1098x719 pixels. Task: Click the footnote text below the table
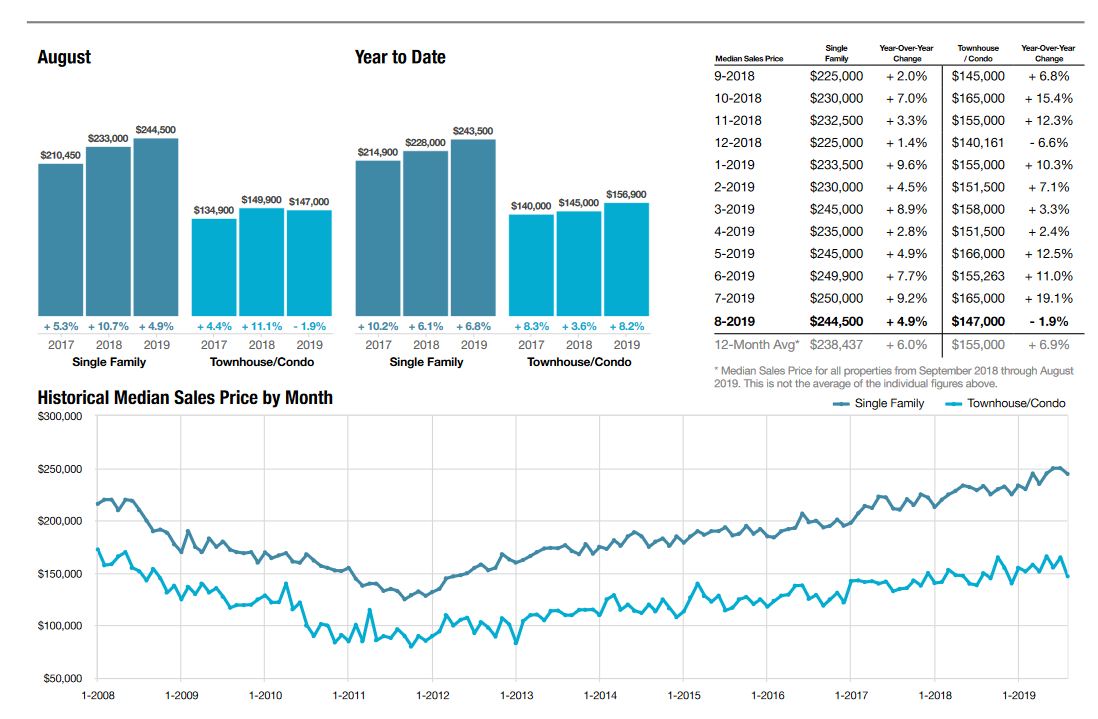pyautogui.click(x=894, y=377)
